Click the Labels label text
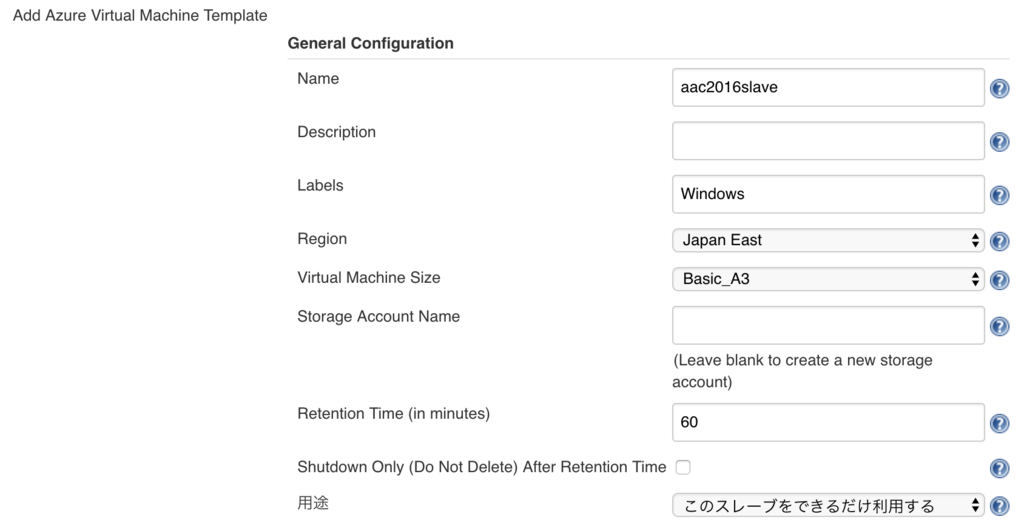The height and width of the screenshot is (531, 1024). pos(320,185)
